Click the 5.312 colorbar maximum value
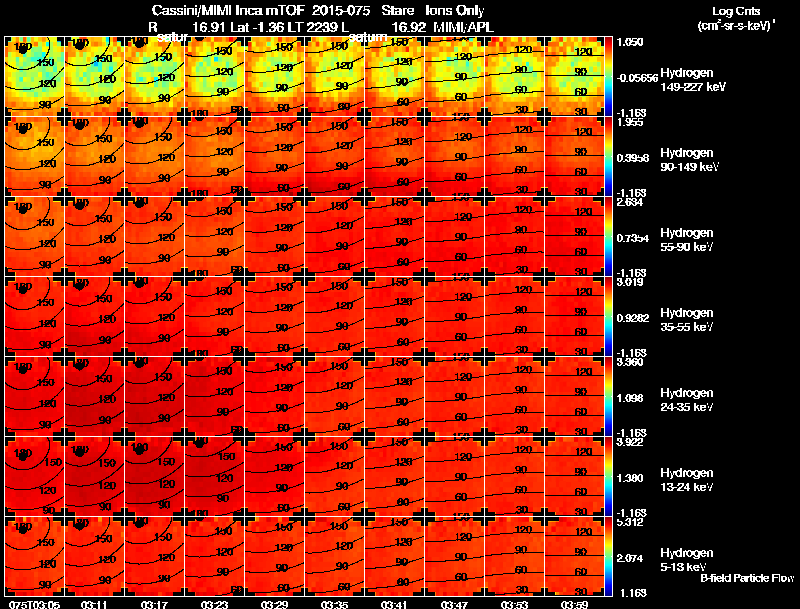800x609 pixels. click(631, 522)
